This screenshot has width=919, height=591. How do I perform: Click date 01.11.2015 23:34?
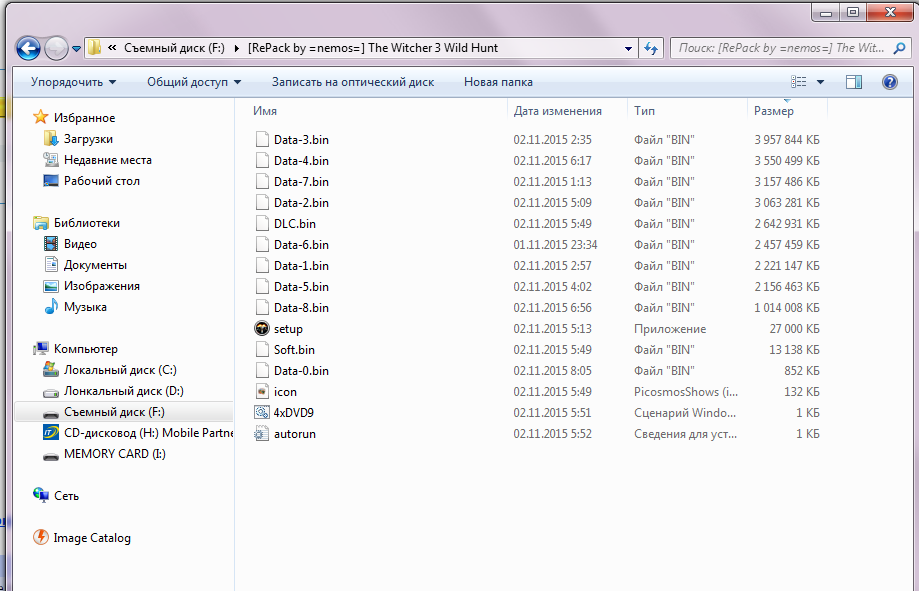555,244
